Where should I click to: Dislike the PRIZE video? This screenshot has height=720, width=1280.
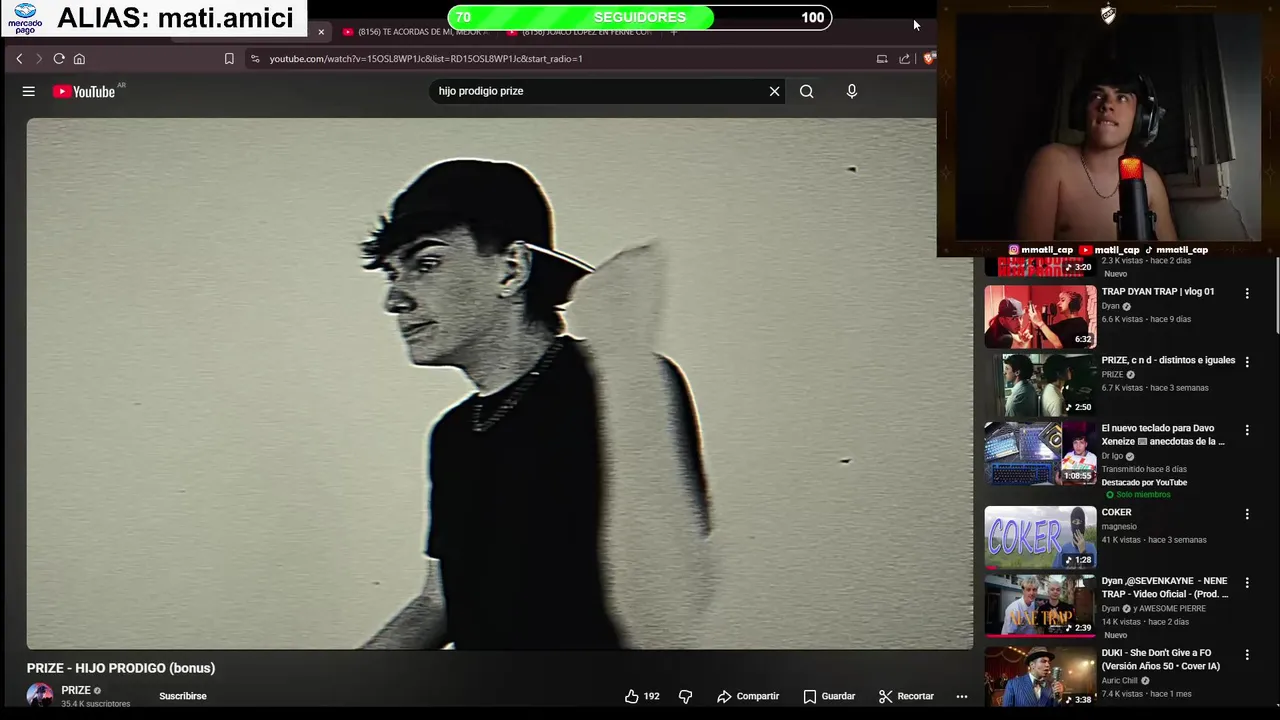(x=686, y=696)
